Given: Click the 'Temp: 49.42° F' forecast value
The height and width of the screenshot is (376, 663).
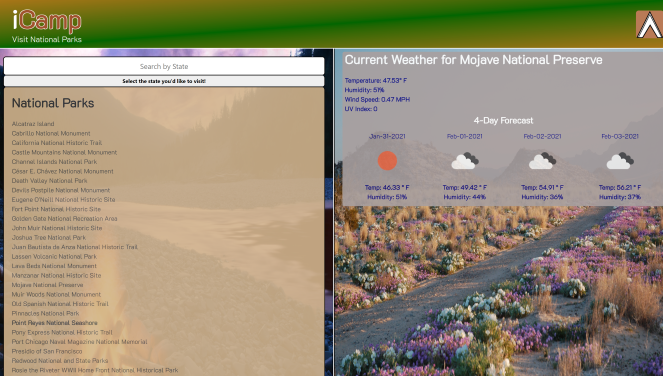Looking at the screenshot, I should (x=465, y=187).
